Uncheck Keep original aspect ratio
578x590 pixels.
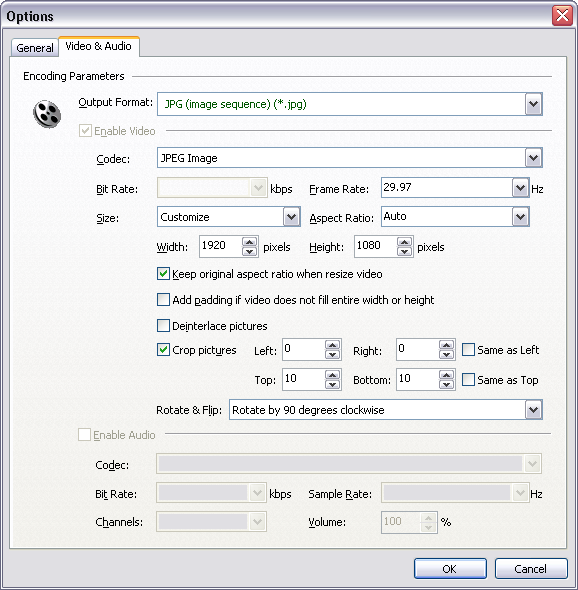[163, 274]
